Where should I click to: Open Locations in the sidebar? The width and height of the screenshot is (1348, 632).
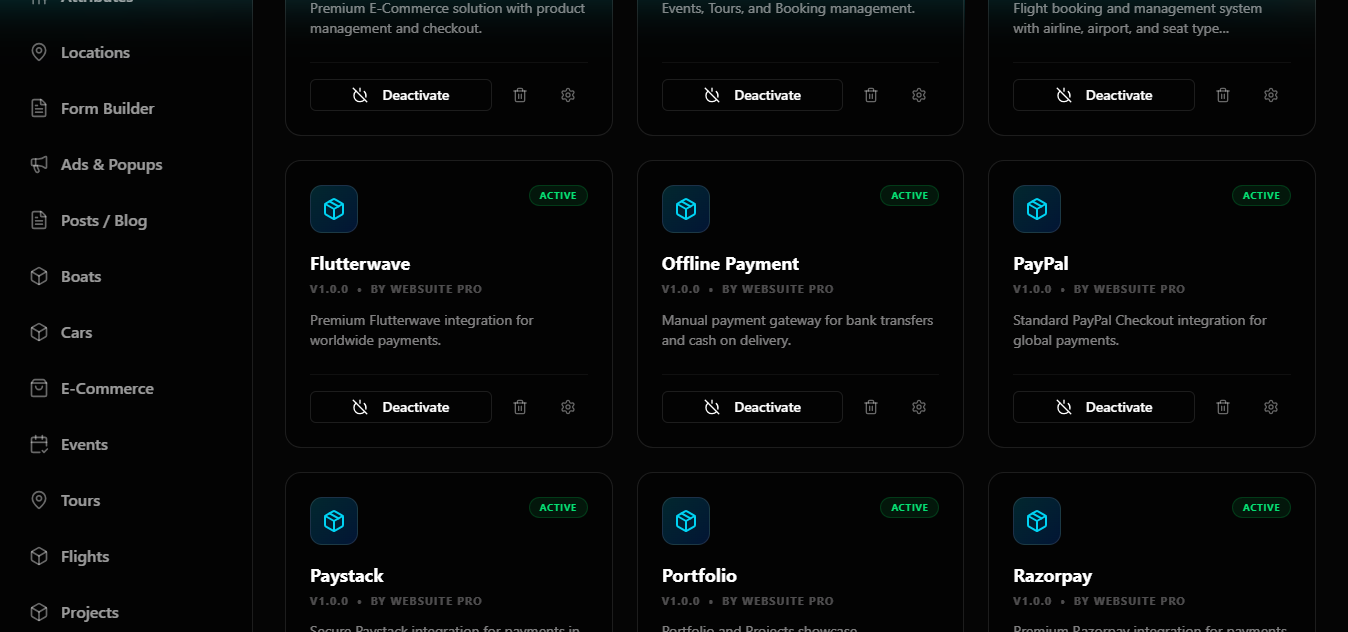[95, 52]
